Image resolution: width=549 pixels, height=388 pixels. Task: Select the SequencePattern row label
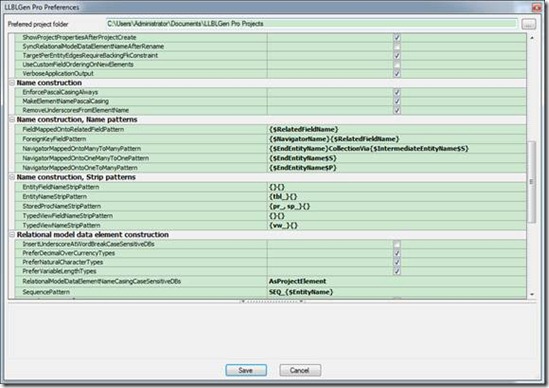[46, 292]
